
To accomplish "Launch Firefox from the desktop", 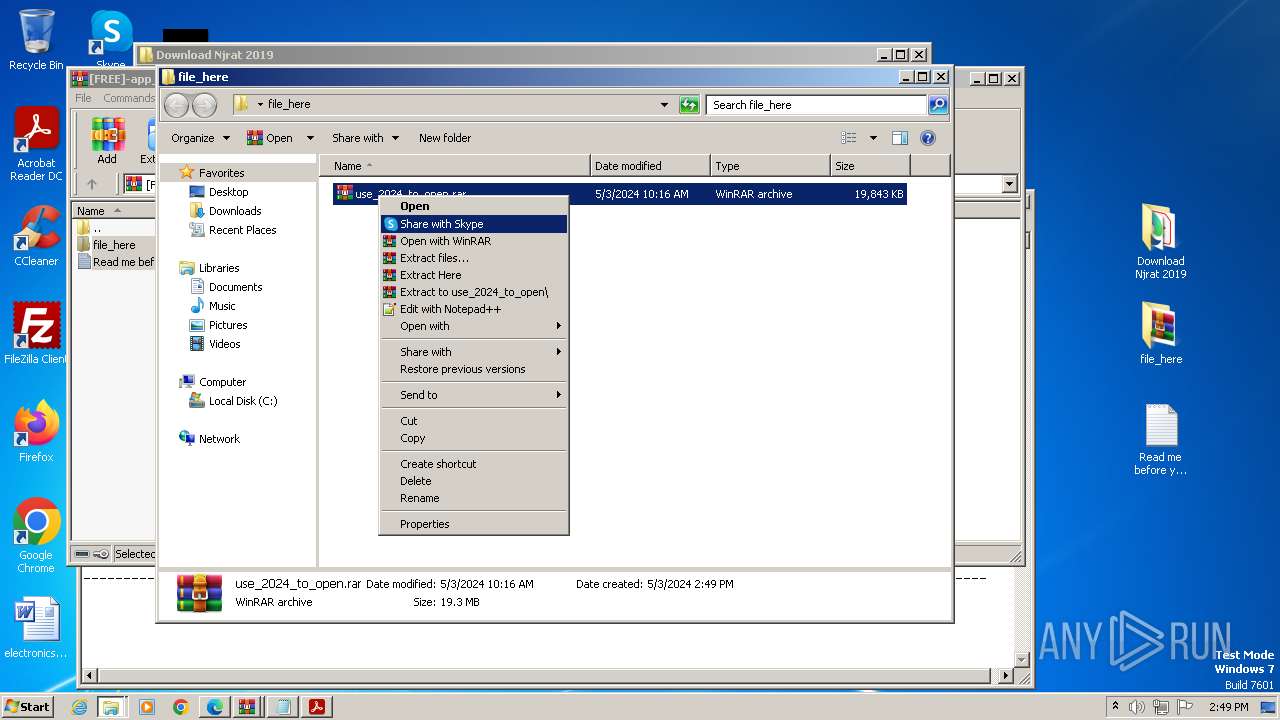I will [x=36, y=431].
